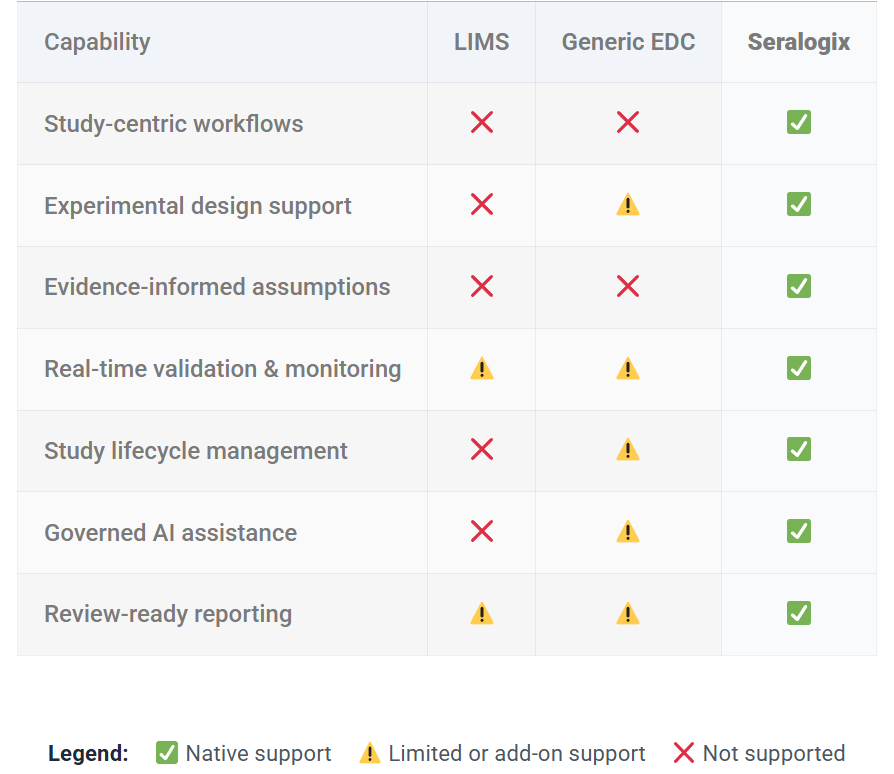Click the Seralogix column header
The width and height of the screenshot is (894, 774).
pyautogui.click(x=799, y=42)
